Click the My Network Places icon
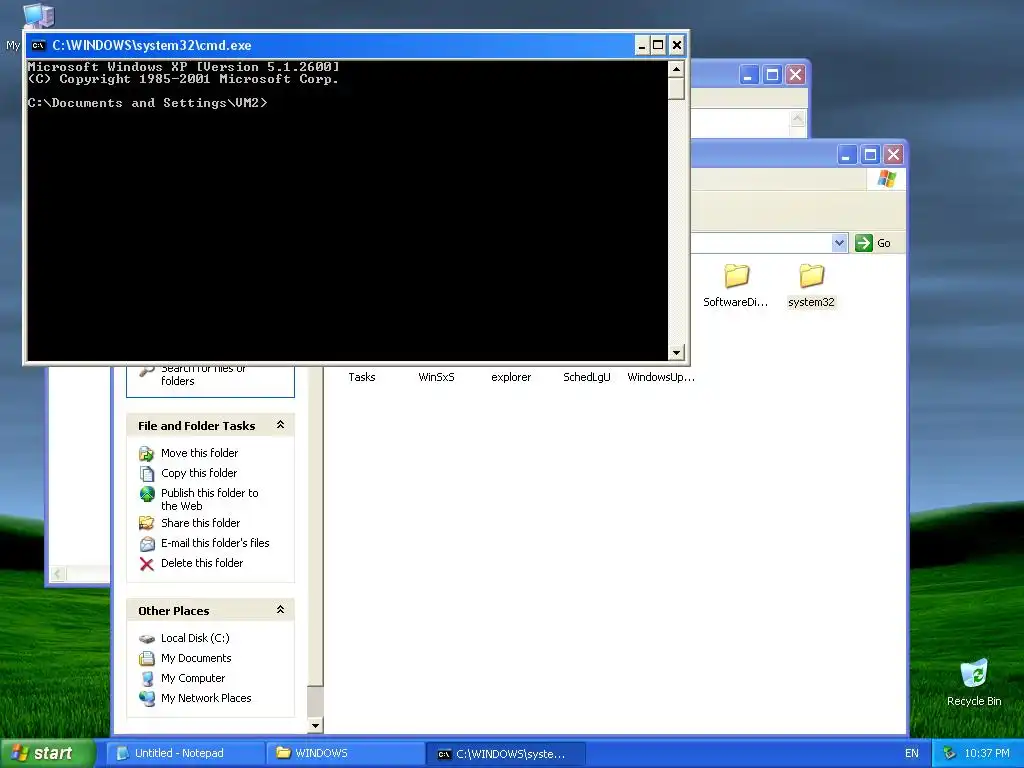 (x=147, y=699)
